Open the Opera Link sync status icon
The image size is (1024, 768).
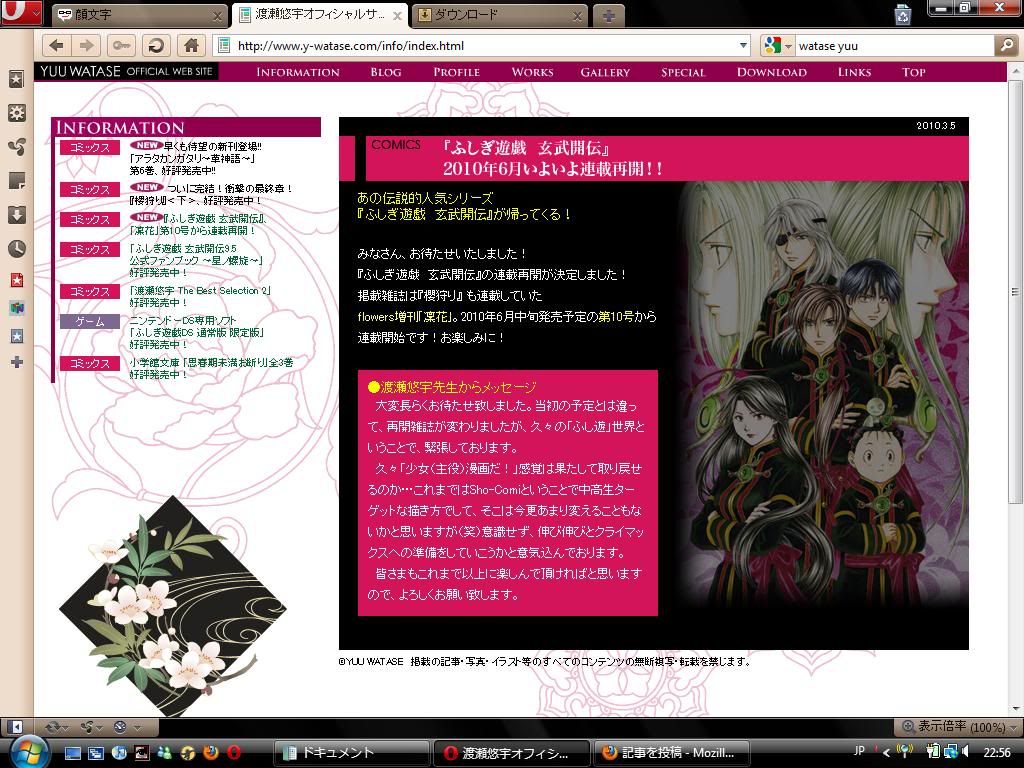[x=52, y=726]
